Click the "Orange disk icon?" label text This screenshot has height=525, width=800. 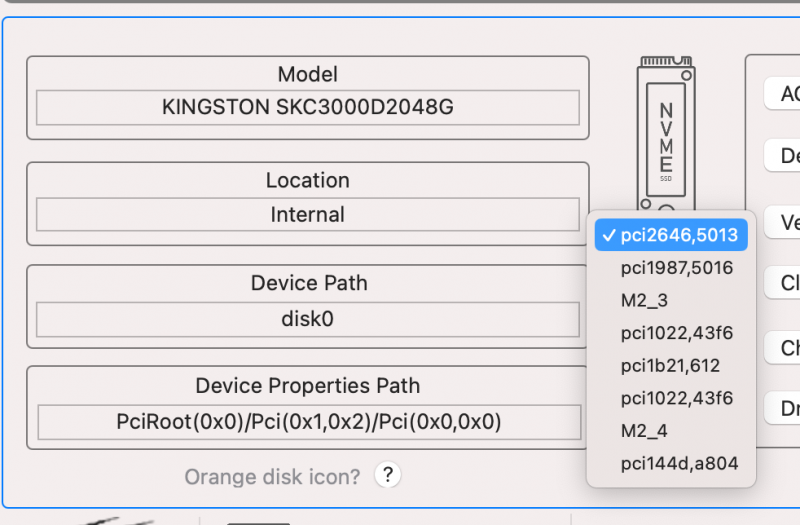coord(272,477)
